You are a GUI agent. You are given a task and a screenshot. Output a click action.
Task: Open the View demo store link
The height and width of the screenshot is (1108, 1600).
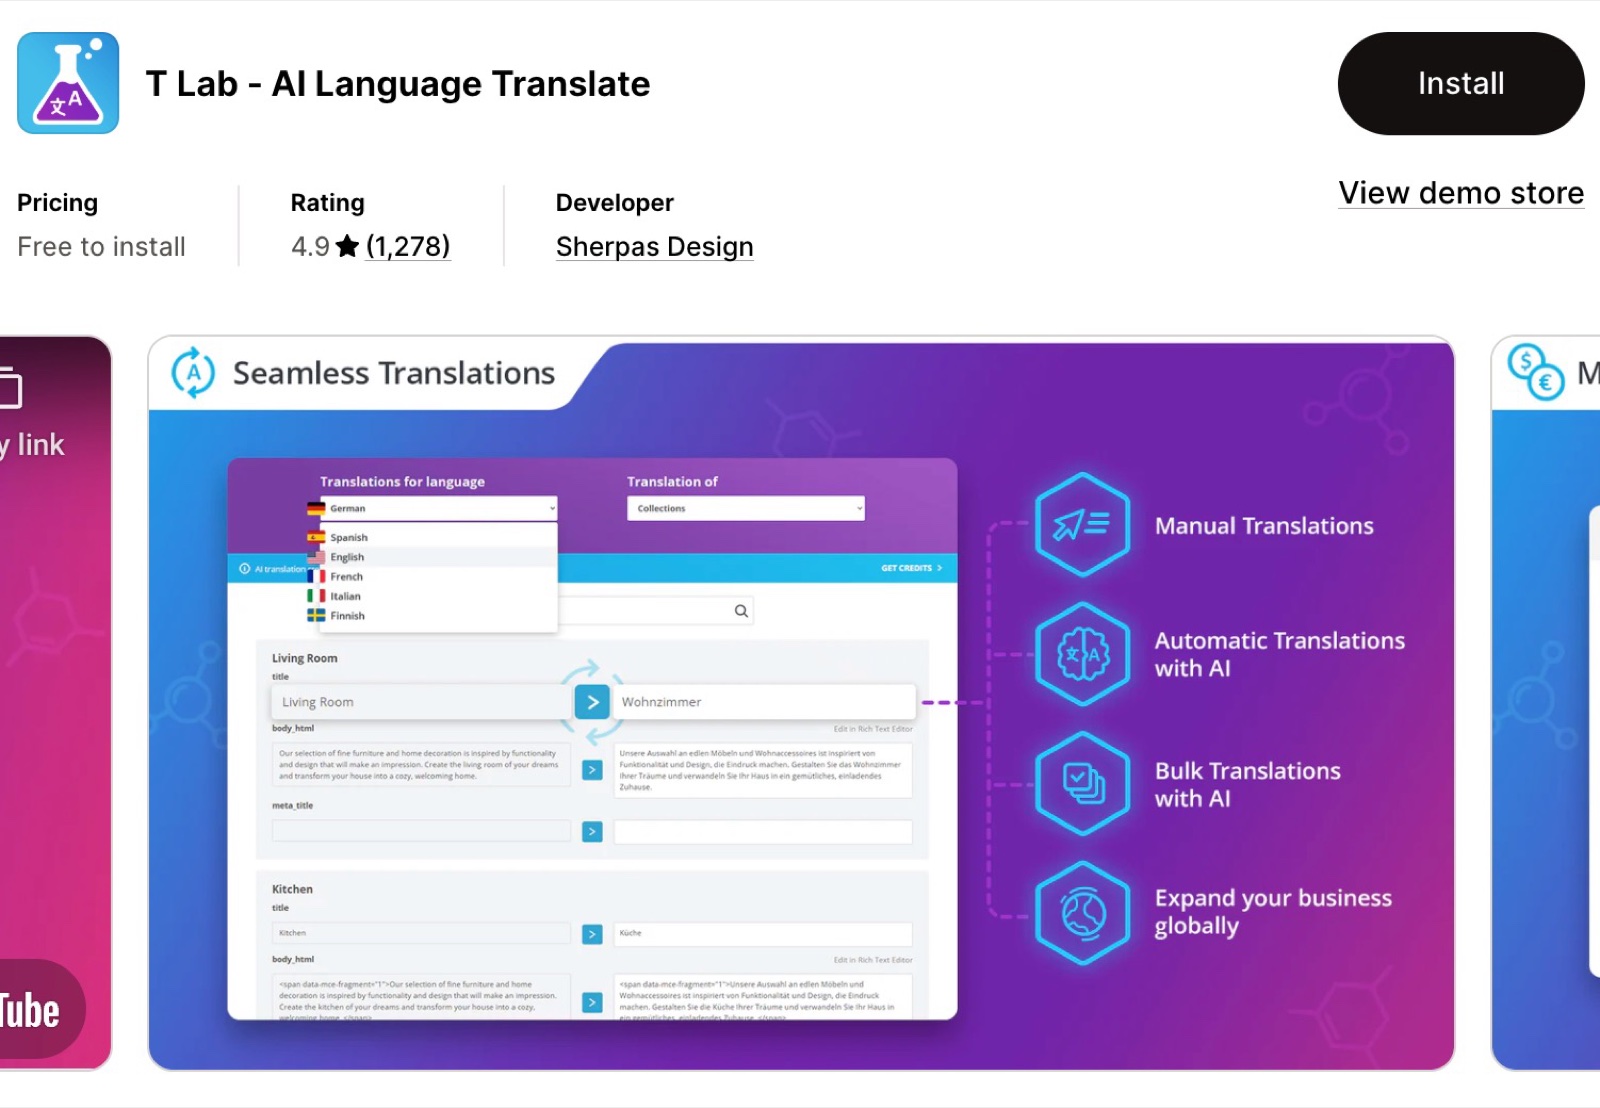1461,192
